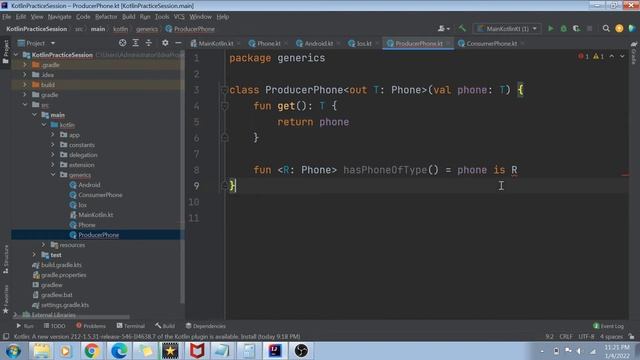Build project with hammer icon

(462, 29)
